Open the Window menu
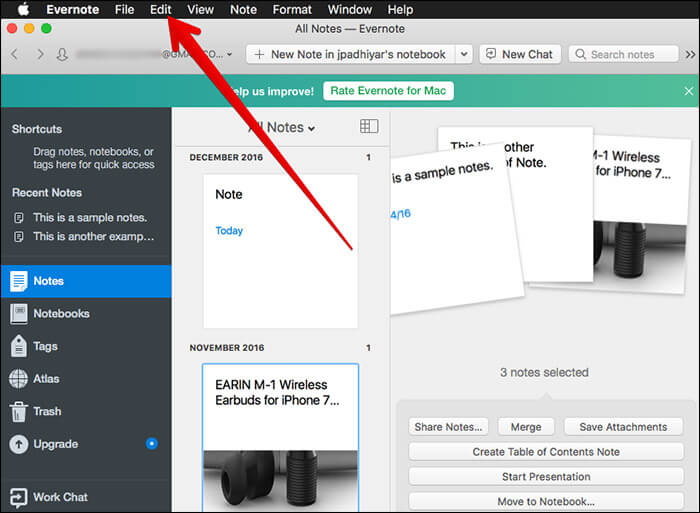Image resolution: width=700 pixels, height=513 pixels. [350, 9]
